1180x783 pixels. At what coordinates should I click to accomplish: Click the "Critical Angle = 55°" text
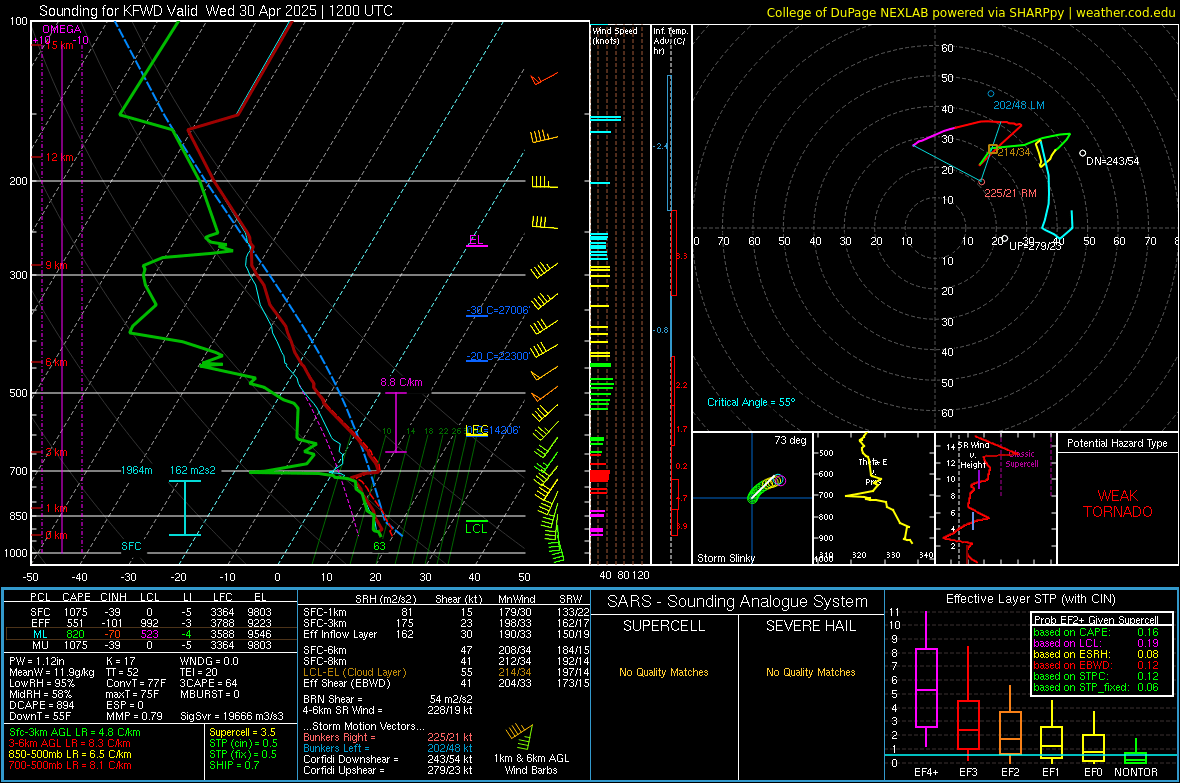751,403
